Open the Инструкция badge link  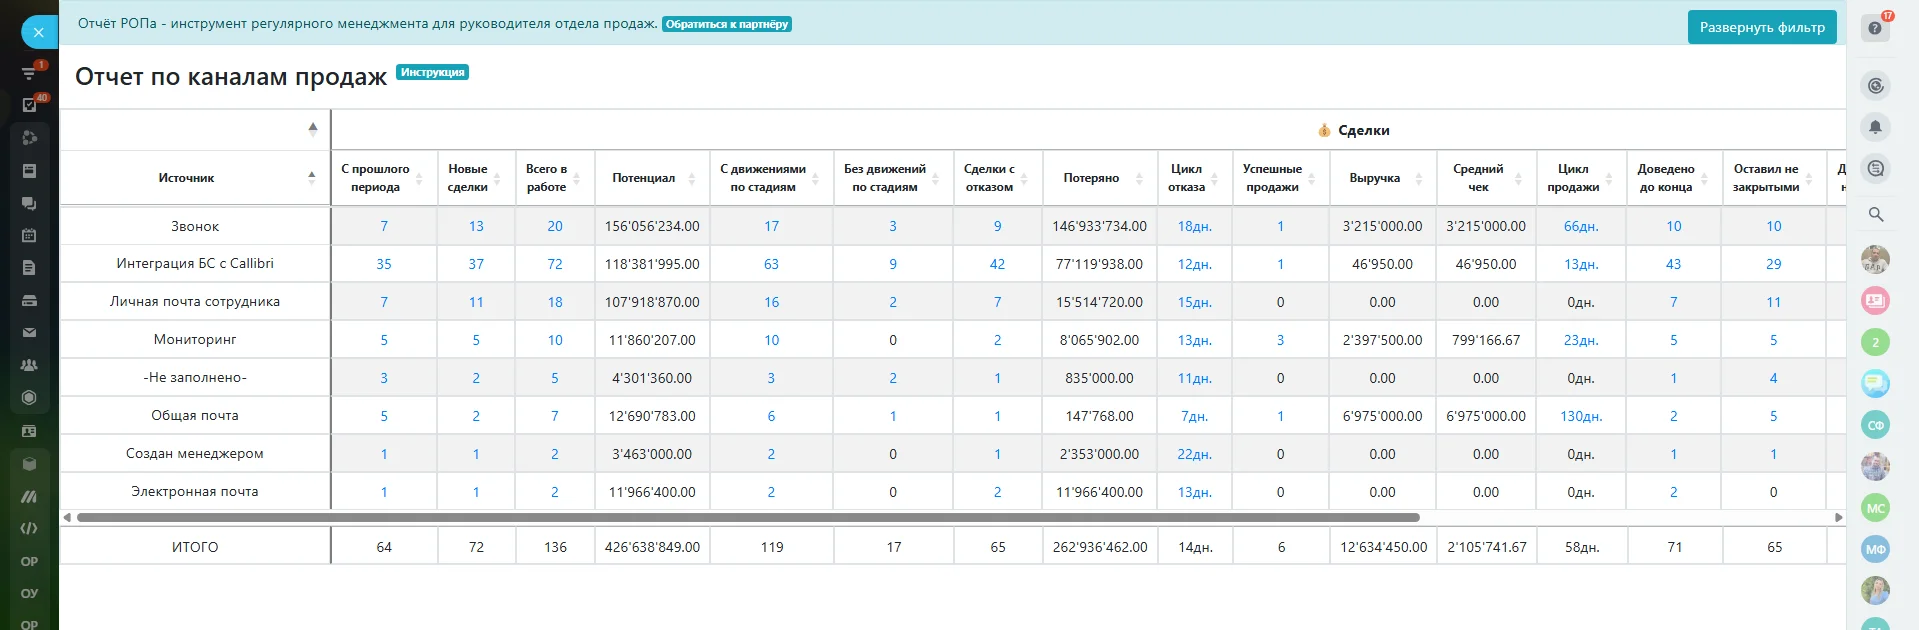[x=432, y=72]
